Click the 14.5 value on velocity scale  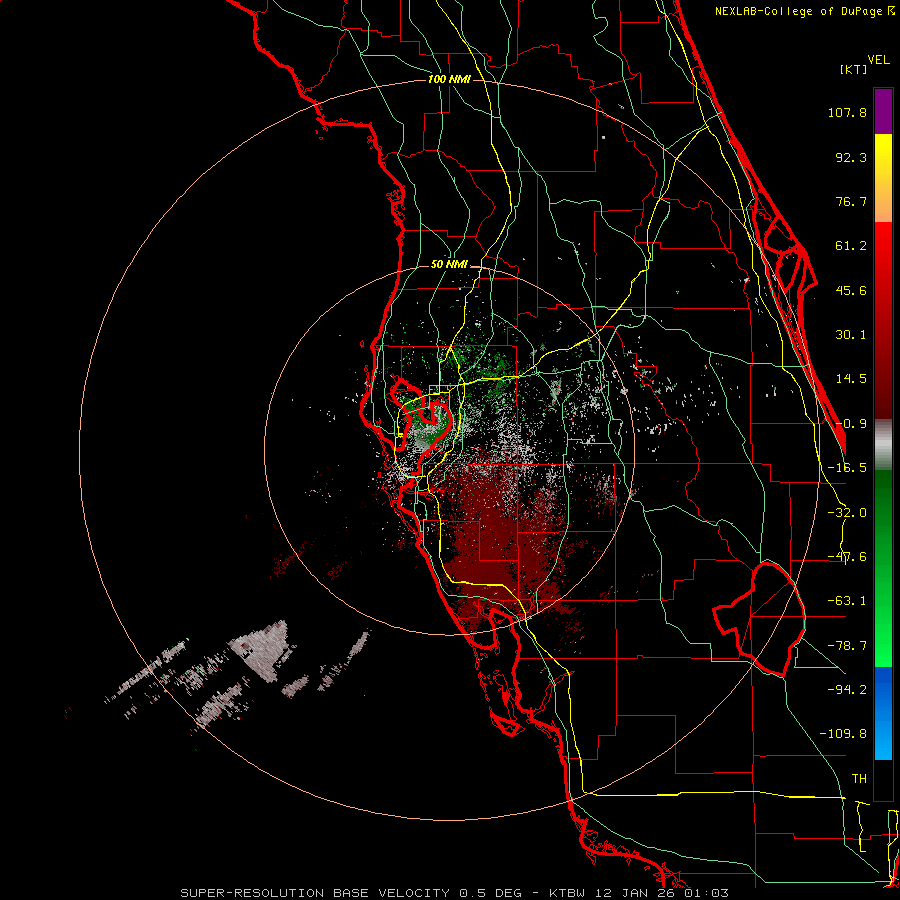click(851, 379)
